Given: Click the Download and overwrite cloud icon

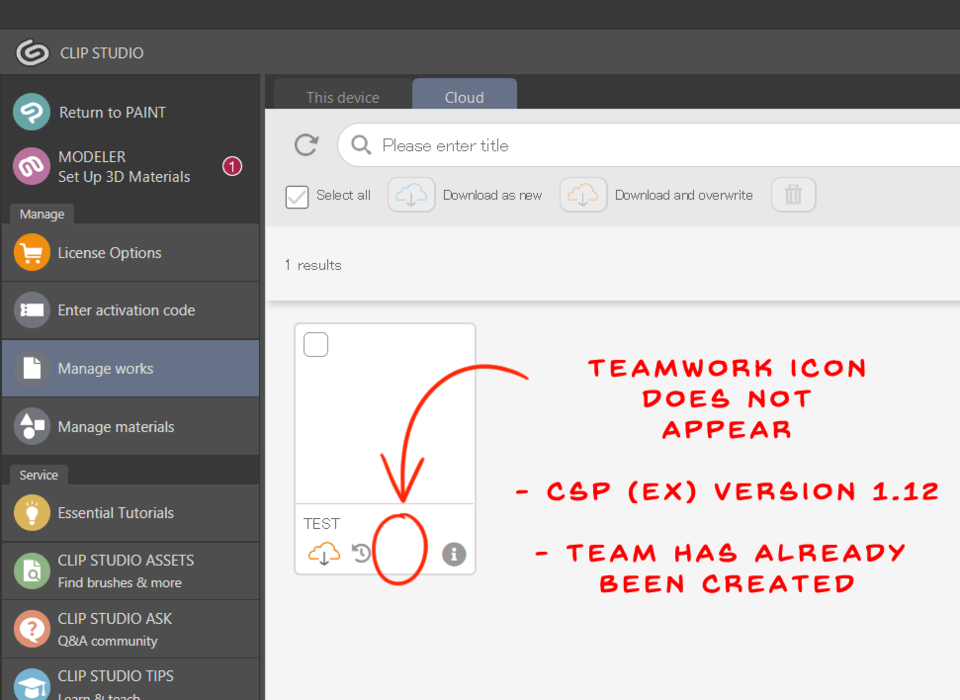Looking at the screenshot, I should click(x=581, y=195).
